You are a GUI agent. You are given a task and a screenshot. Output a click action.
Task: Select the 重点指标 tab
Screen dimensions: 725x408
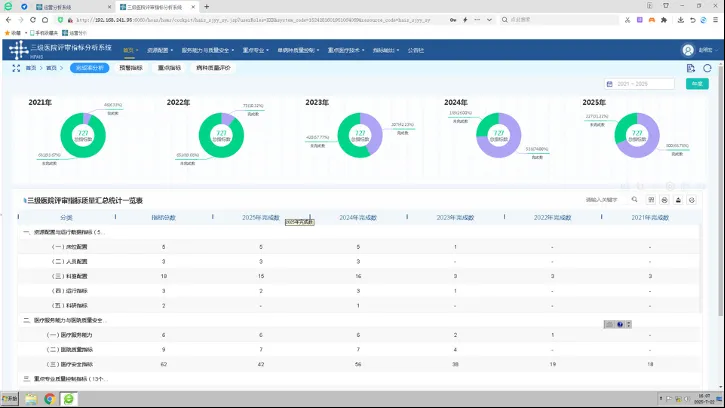point(169,68)
